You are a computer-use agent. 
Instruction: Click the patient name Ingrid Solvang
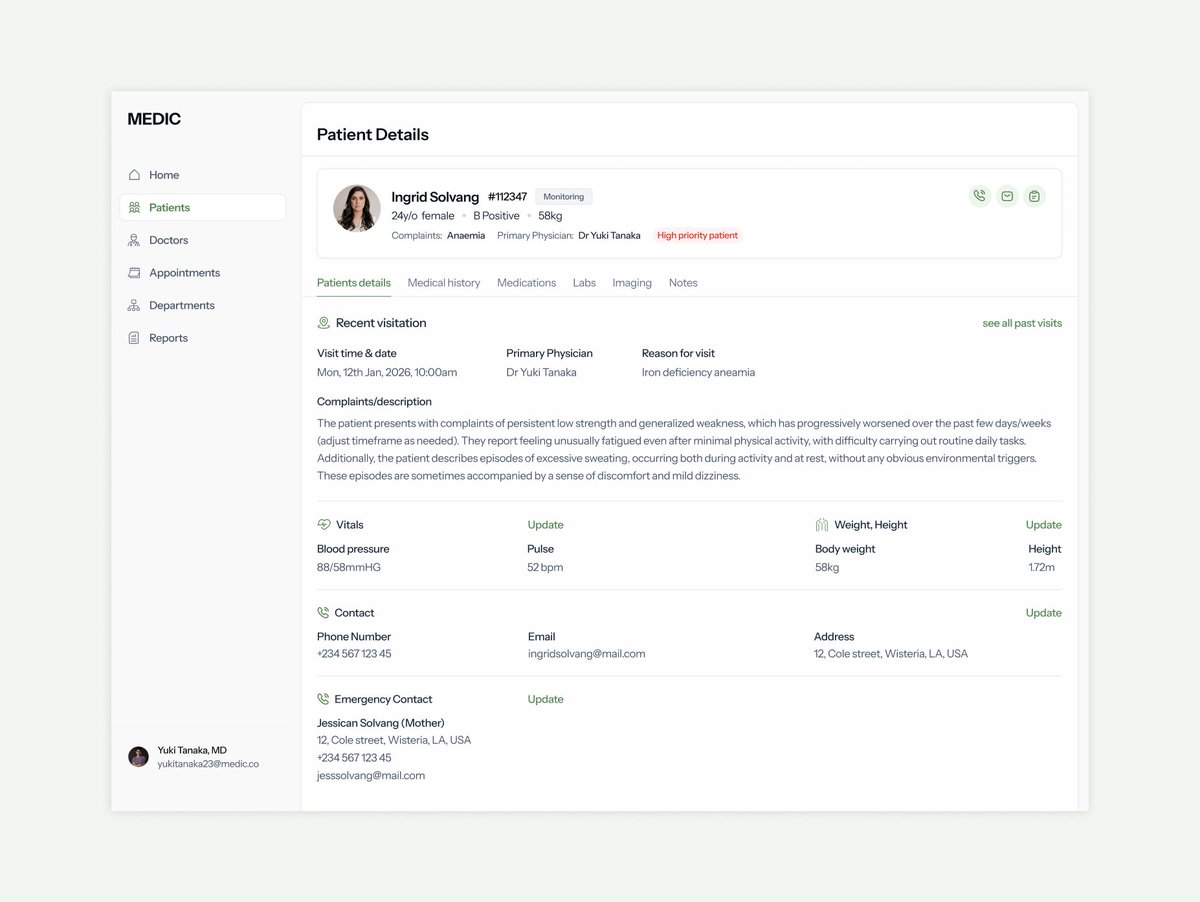coord(435,197)
